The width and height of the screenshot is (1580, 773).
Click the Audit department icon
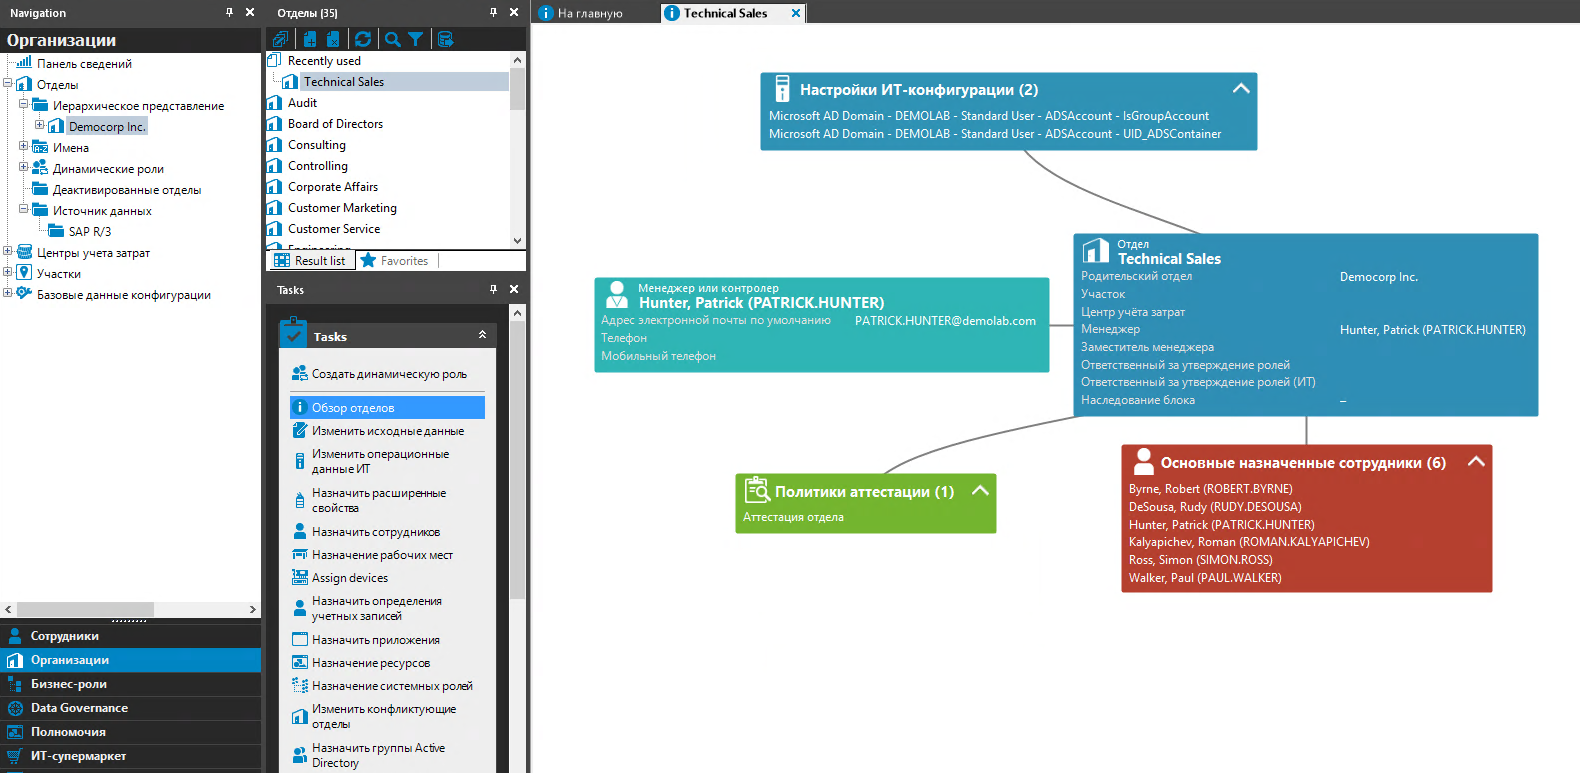tap(275, 102)
